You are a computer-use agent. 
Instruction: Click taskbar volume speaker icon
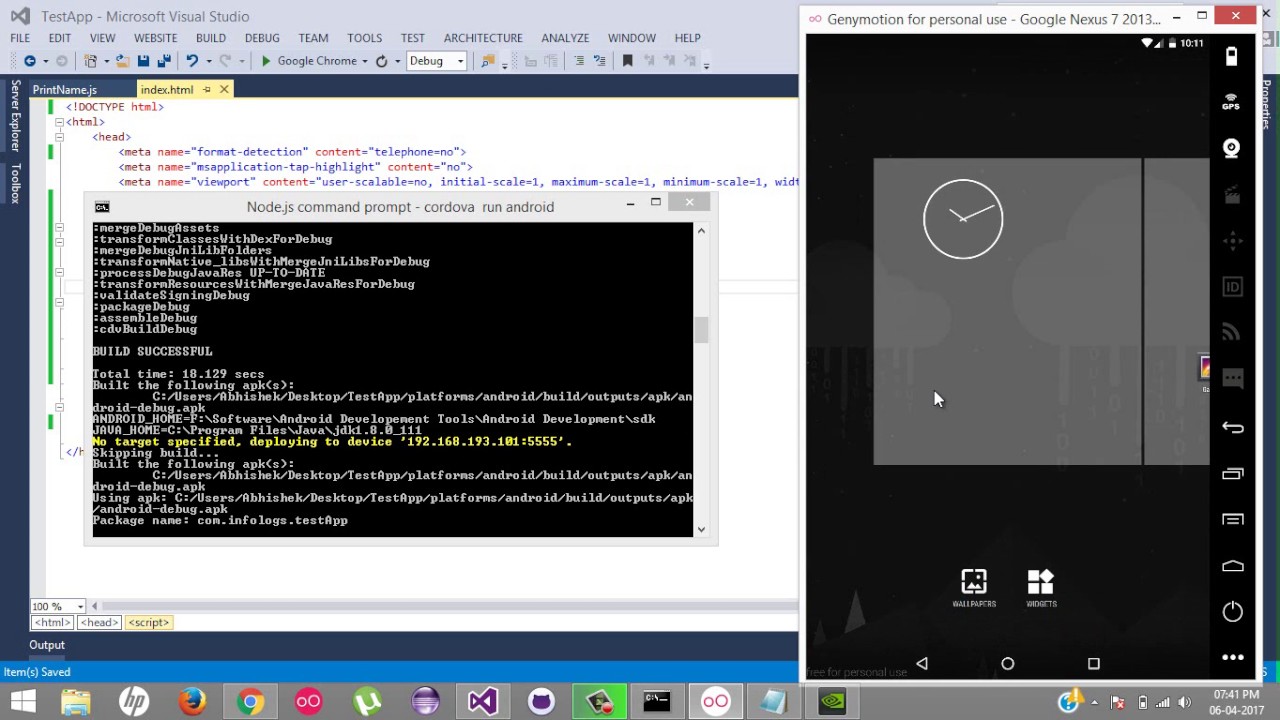(1187, 702)
